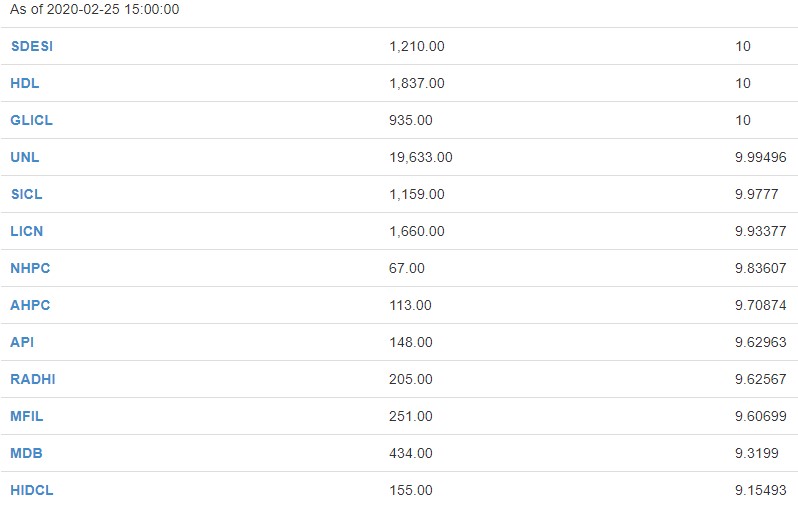Image resolution: width=798 pixels, height=507 pixels.
Task: Open the UNL stock link
Action: click(x=25, y=157)
